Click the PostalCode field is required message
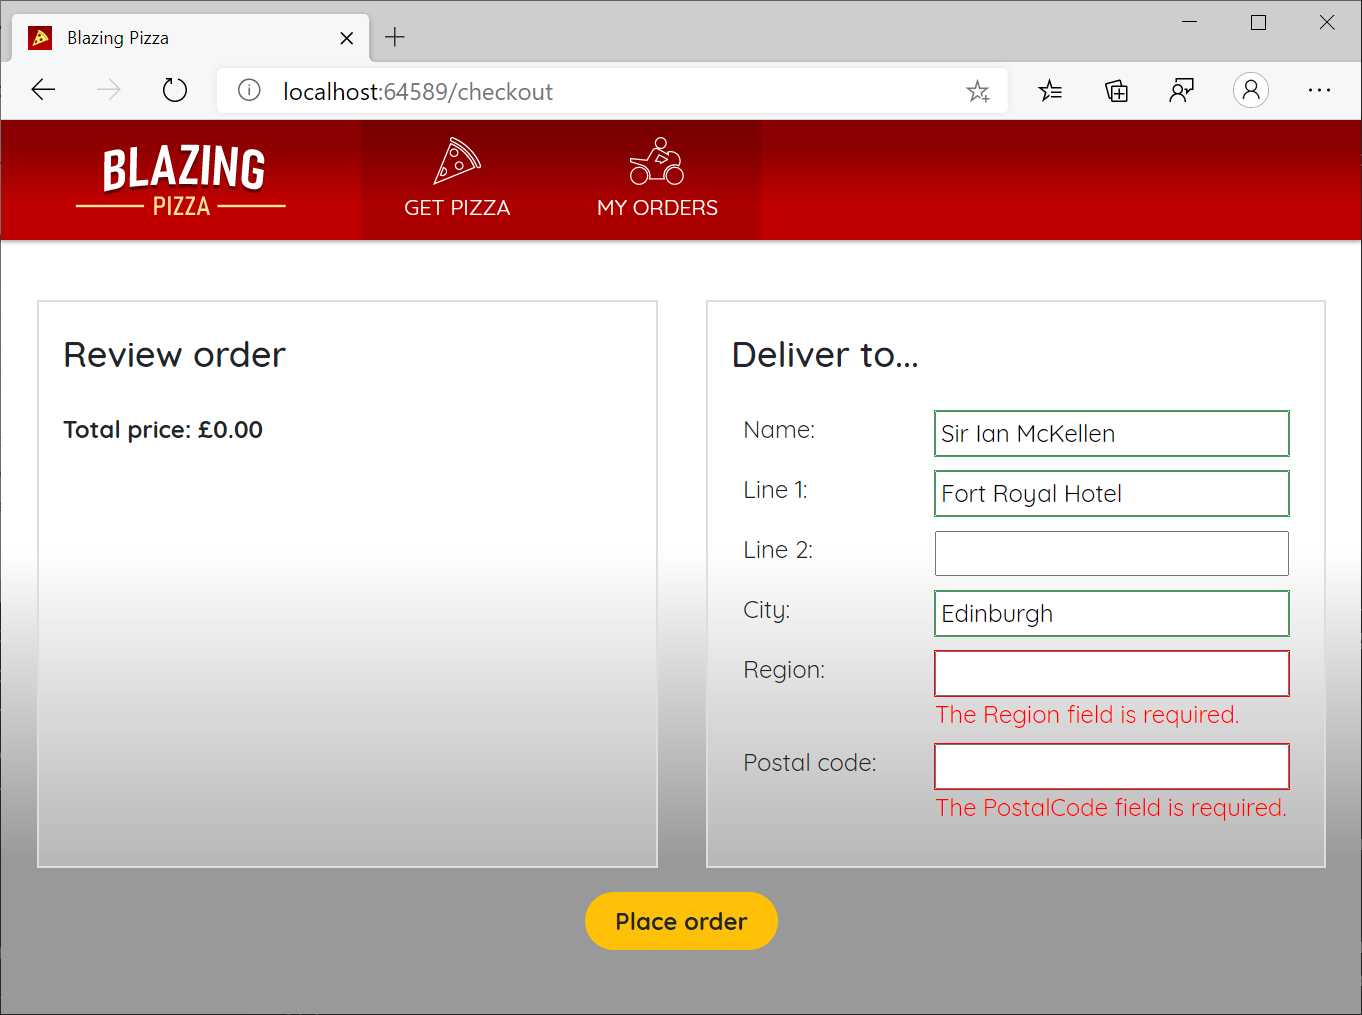Viewport: 1362px width, 1015px height. tap(1111, 808)
